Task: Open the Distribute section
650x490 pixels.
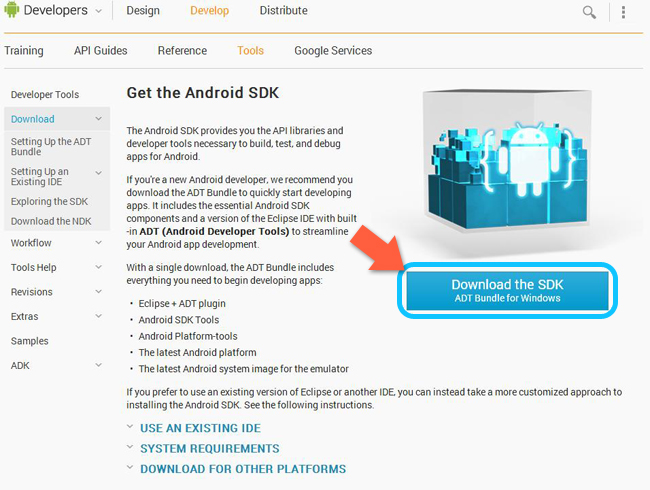Action: tap(284, 10)
